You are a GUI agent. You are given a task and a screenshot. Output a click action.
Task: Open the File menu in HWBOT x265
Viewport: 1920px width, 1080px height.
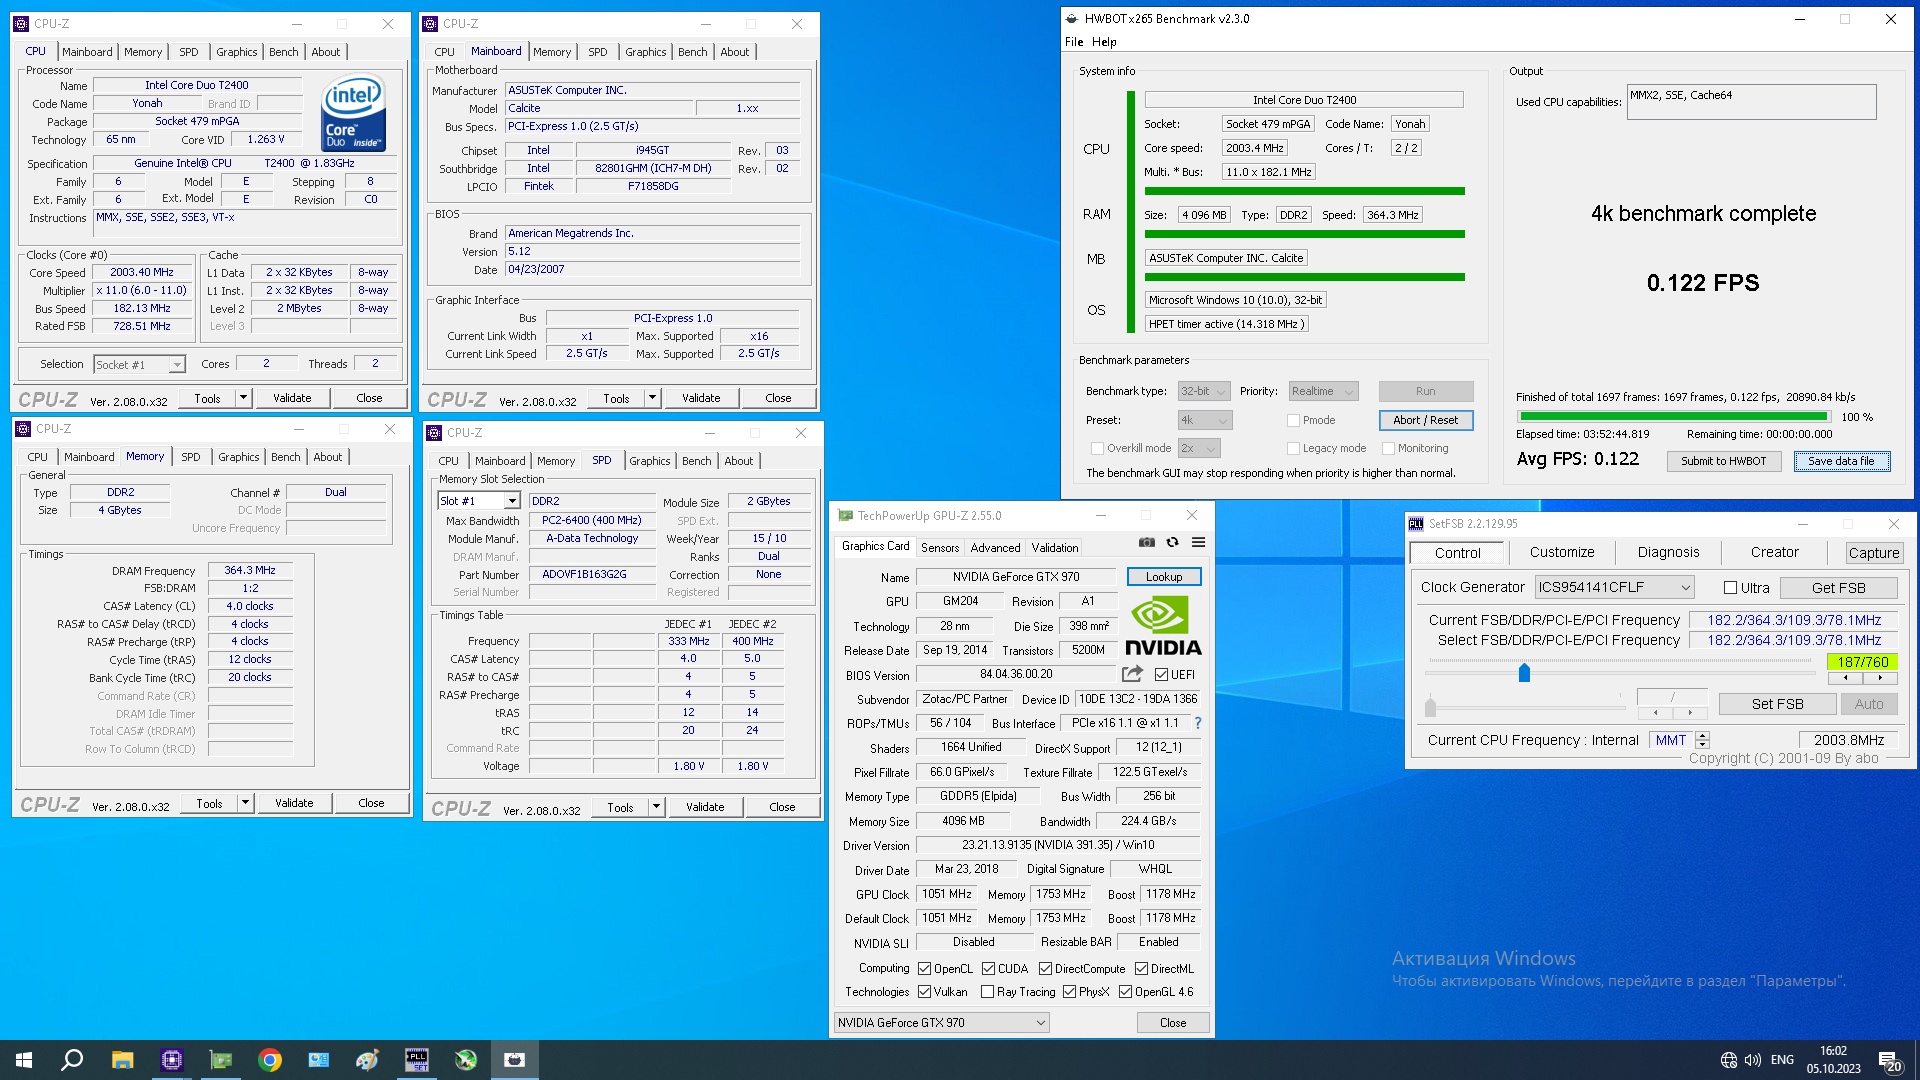[1074, 42]
